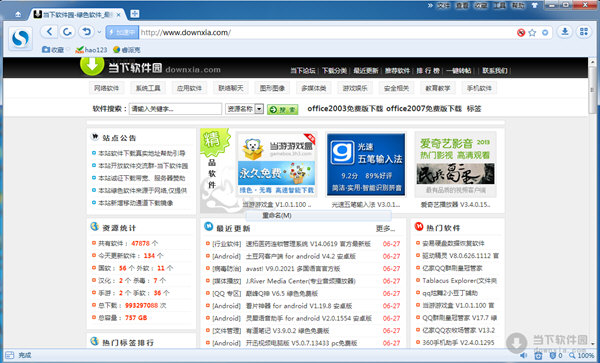Open office2003免费版下载 link
The width and height of the screenshot is (600, 363).
[345, 109]
